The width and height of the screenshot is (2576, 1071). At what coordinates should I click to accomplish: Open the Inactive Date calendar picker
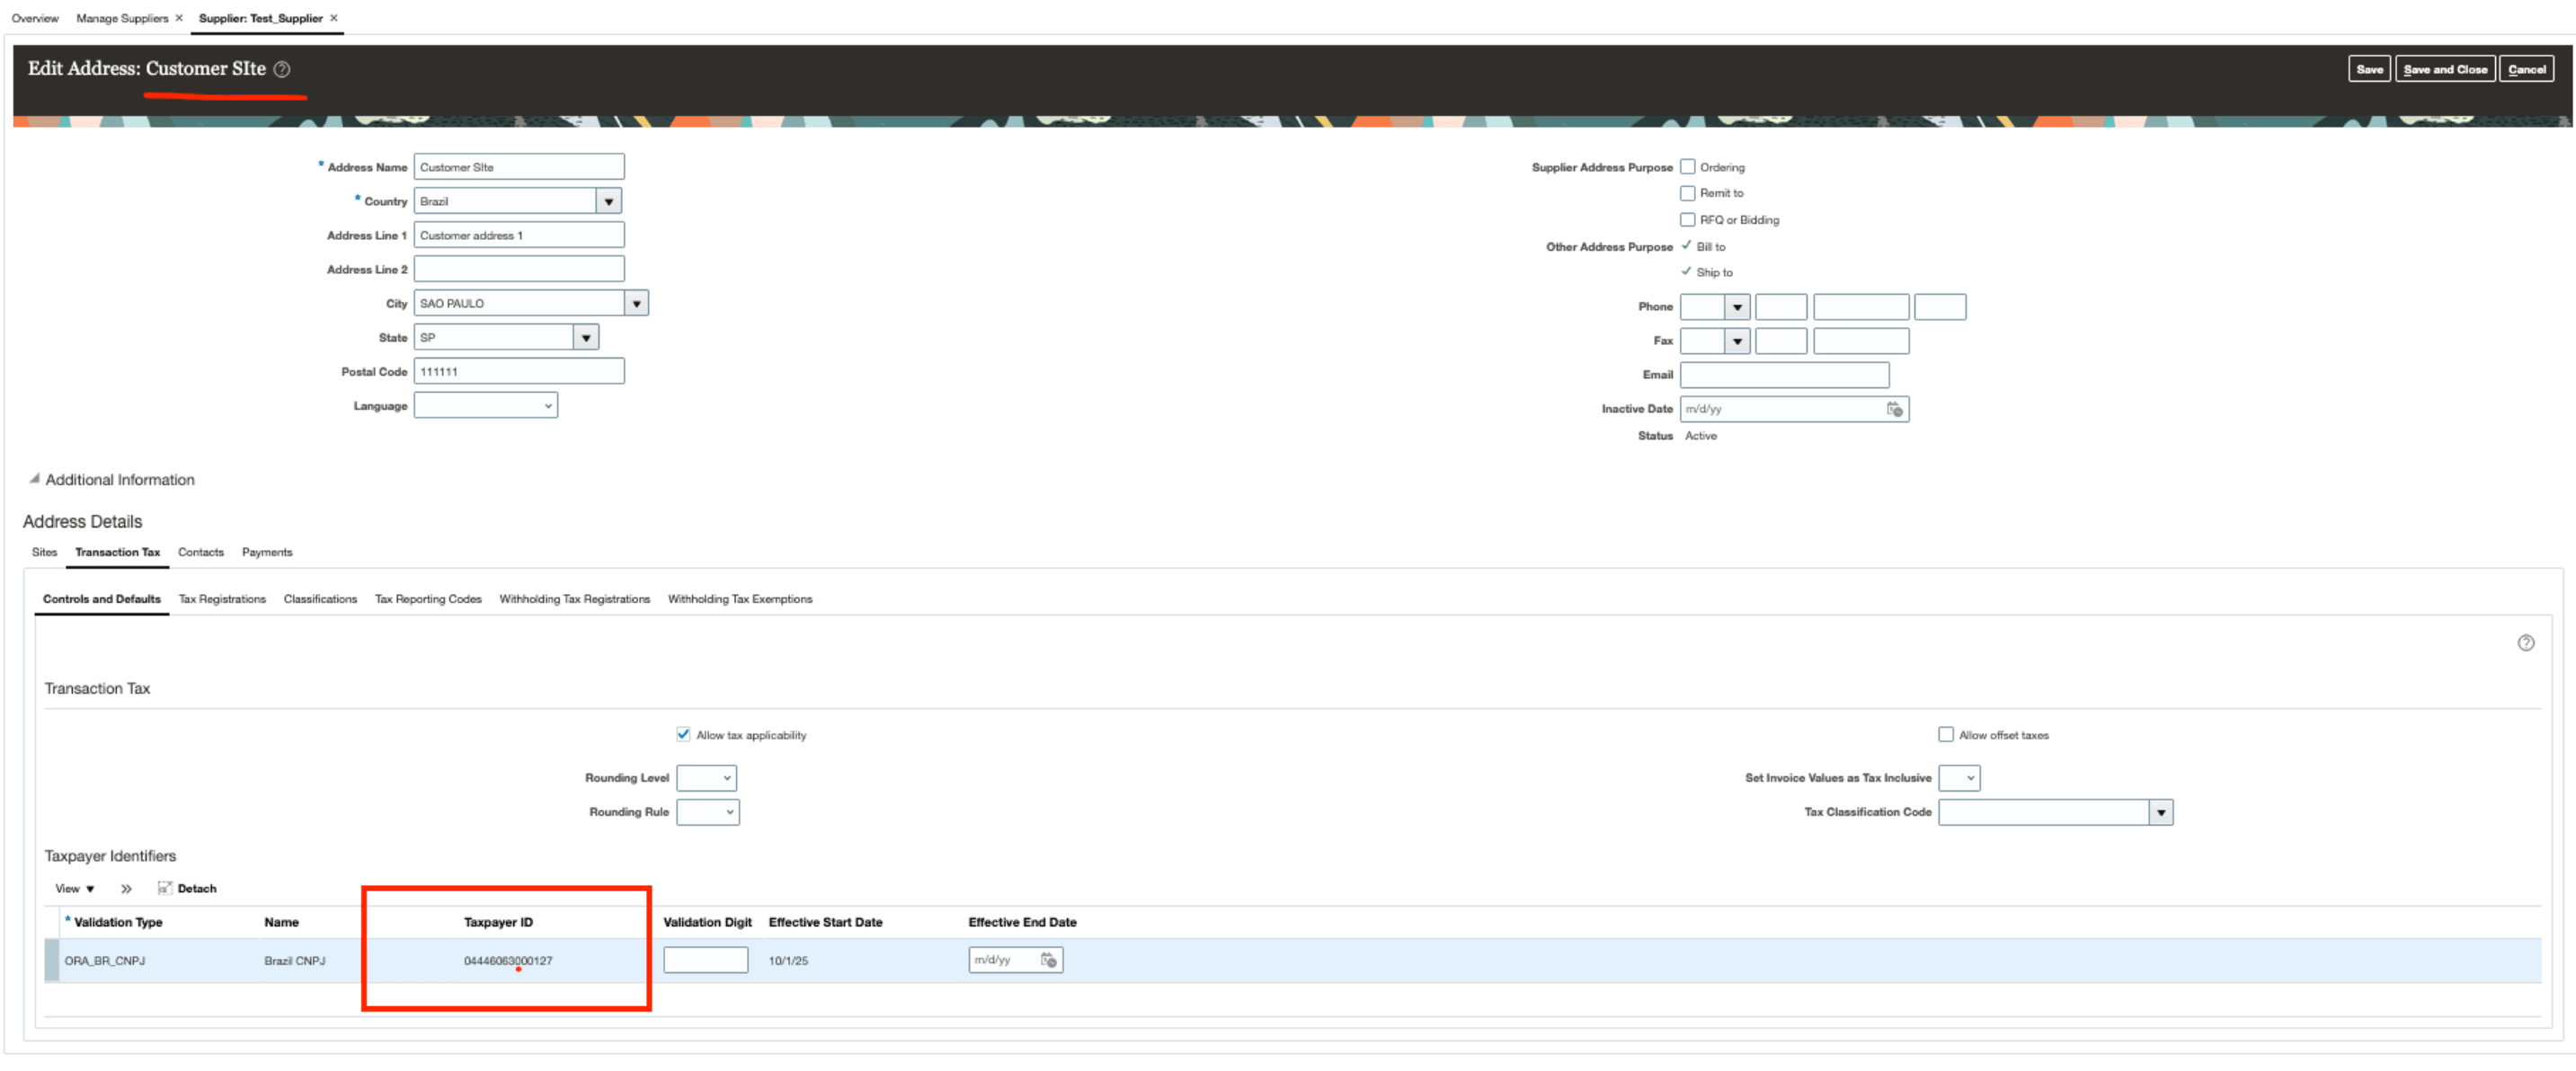1896,408
